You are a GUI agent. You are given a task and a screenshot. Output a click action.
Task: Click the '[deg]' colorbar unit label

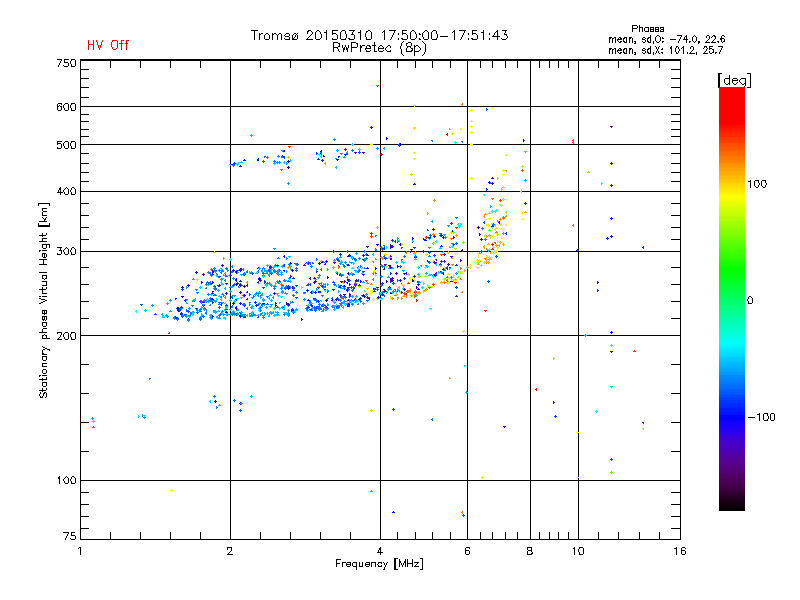coord(734,80)
